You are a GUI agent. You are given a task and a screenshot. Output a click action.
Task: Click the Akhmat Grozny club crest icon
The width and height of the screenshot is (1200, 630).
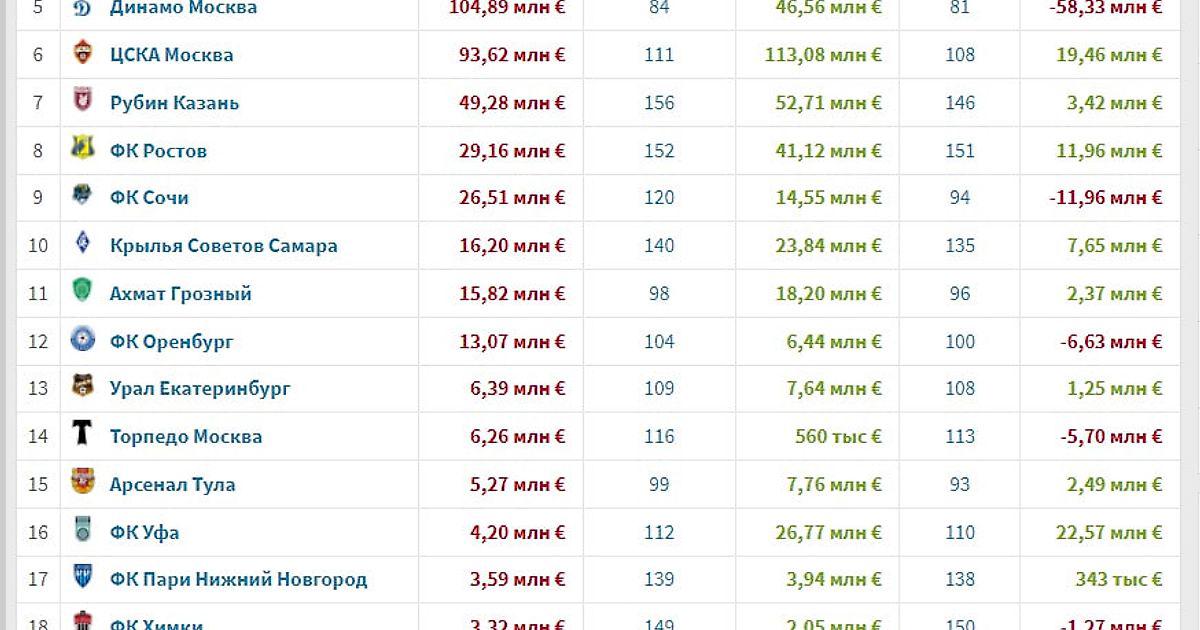click(83, 293)
